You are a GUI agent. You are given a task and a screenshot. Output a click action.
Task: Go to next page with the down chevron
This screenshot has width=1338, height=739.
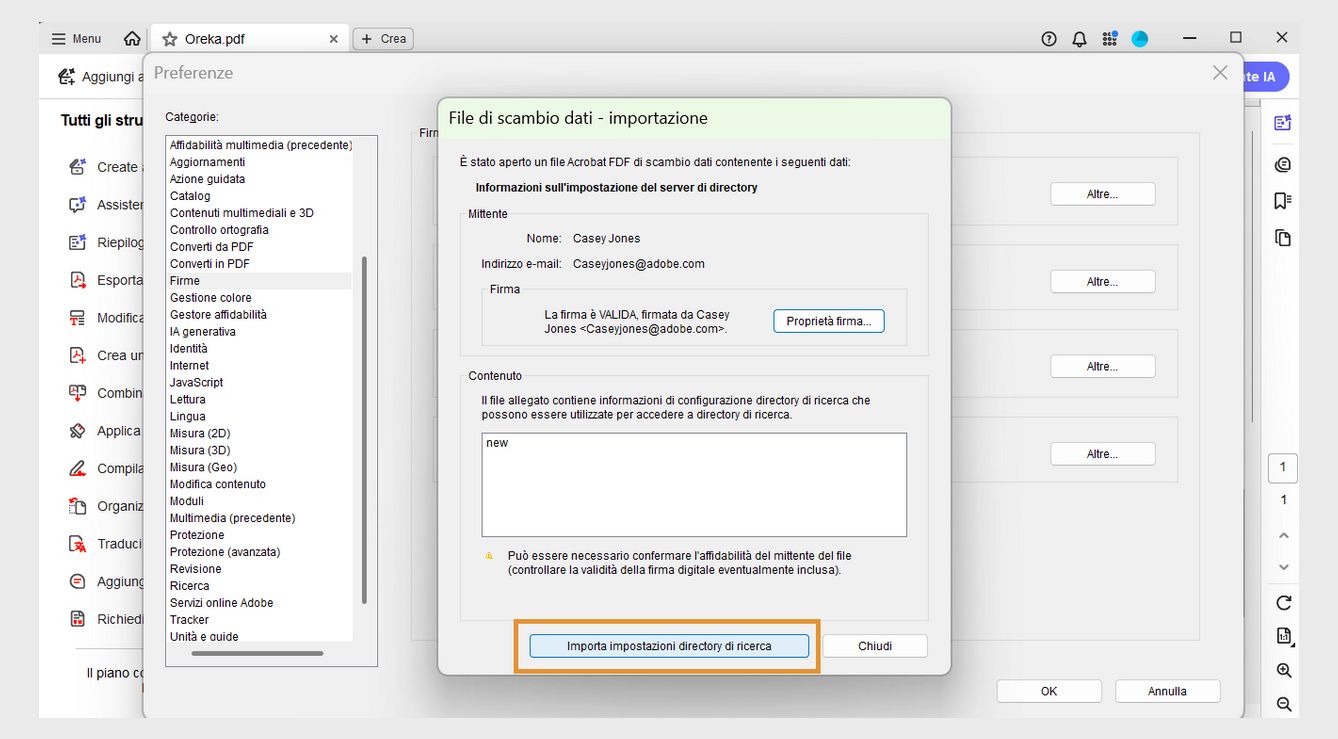pyautogui.click(x=1284, y=568)
